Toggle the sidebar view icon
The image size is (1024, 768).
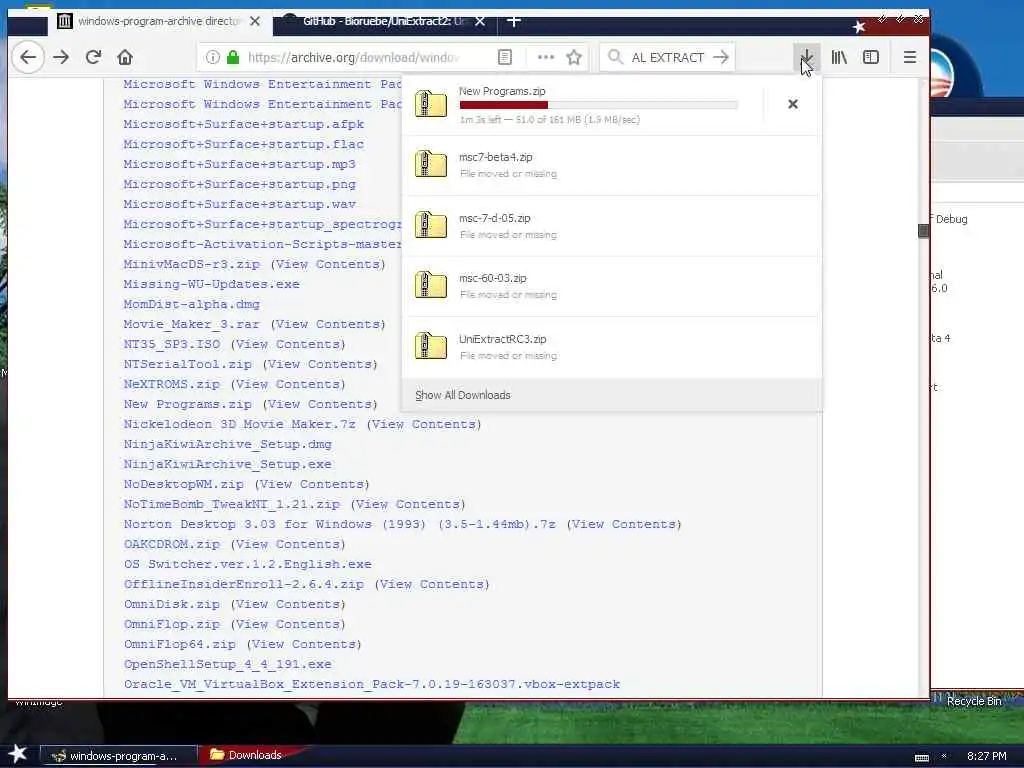point(871,57)
